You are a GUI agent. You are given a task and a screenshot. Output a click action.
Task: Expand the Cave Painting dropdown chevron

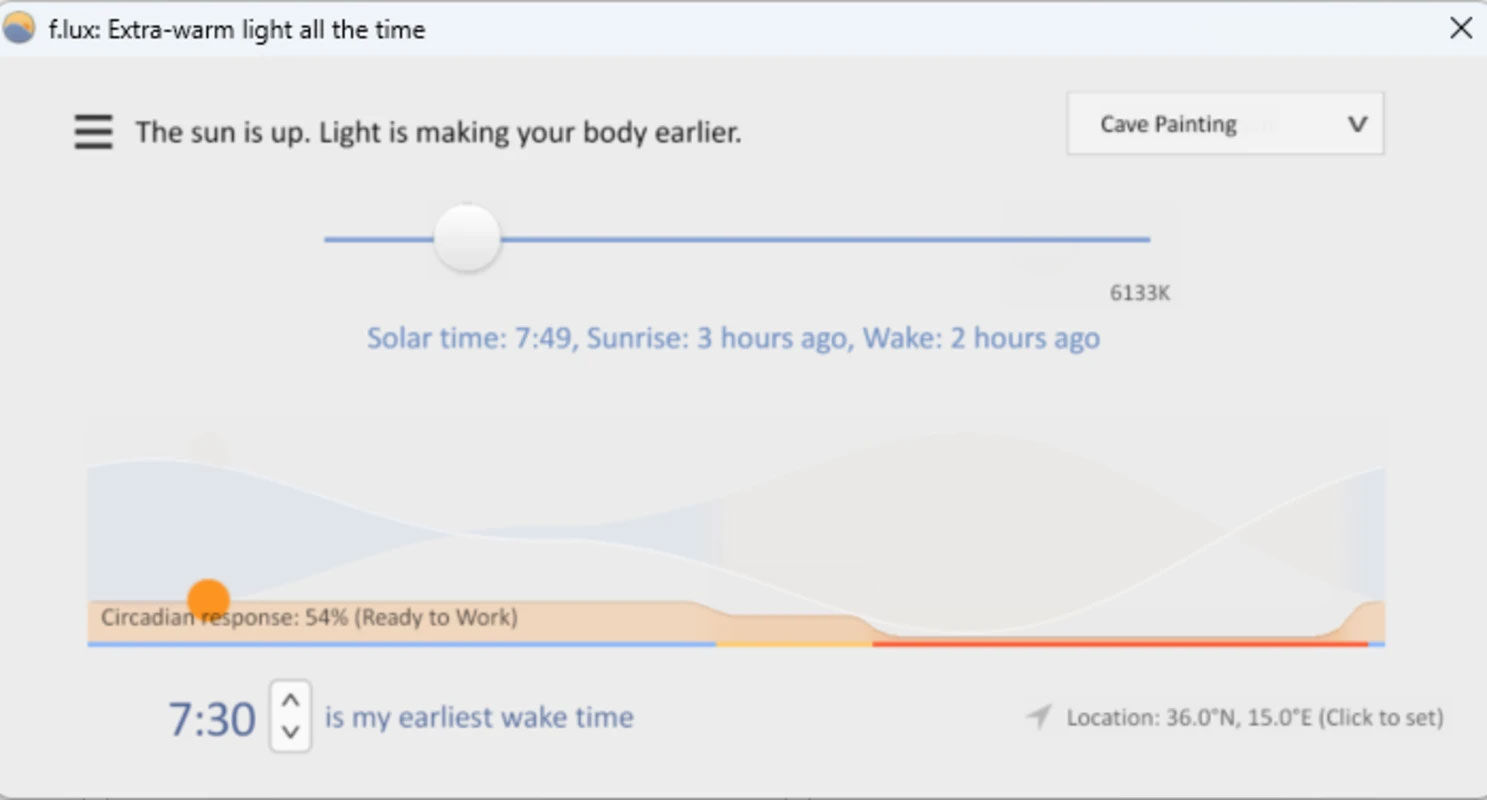point(1357,125)
